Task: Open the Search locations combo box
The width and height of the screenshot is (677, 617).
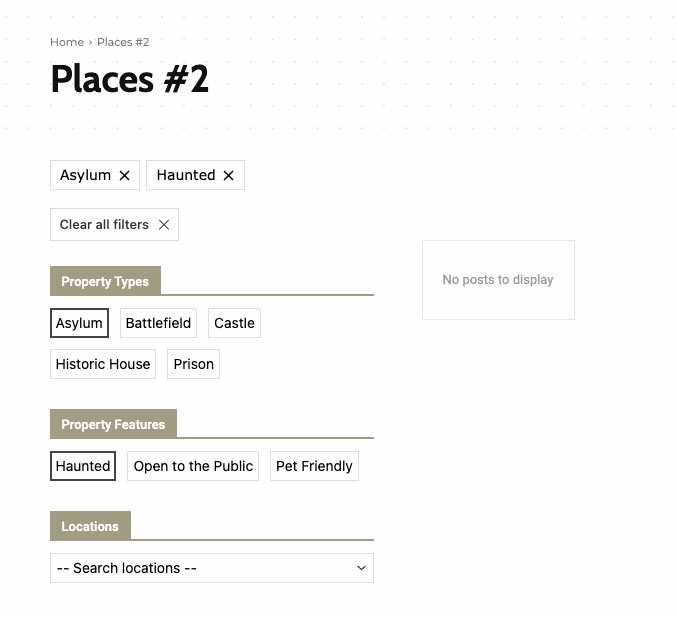Action: click(x=212, y=568)
